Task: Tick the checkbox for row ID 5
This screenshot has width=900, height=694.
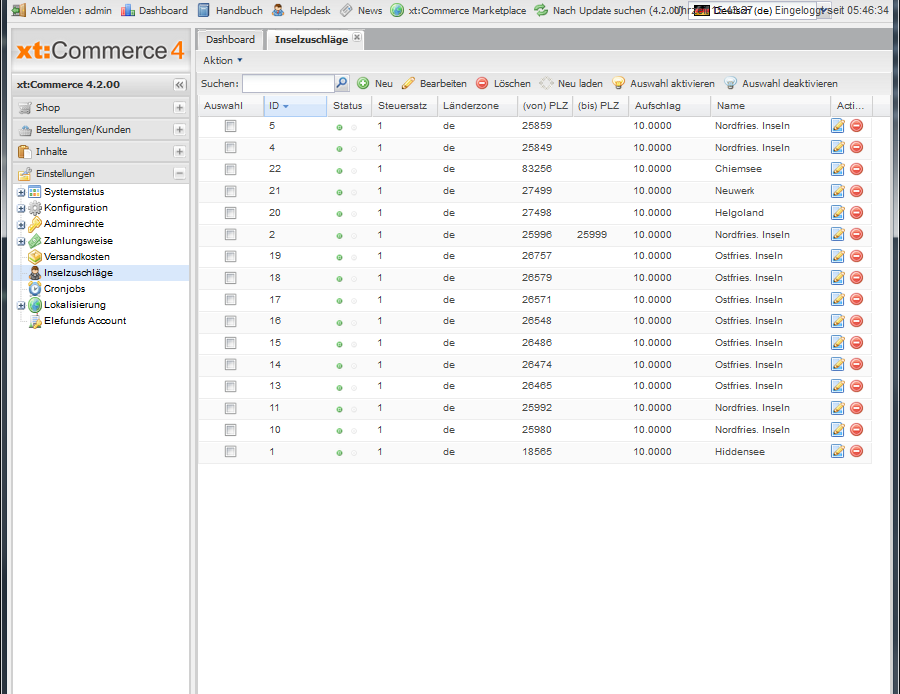Action: coord(231,126)
